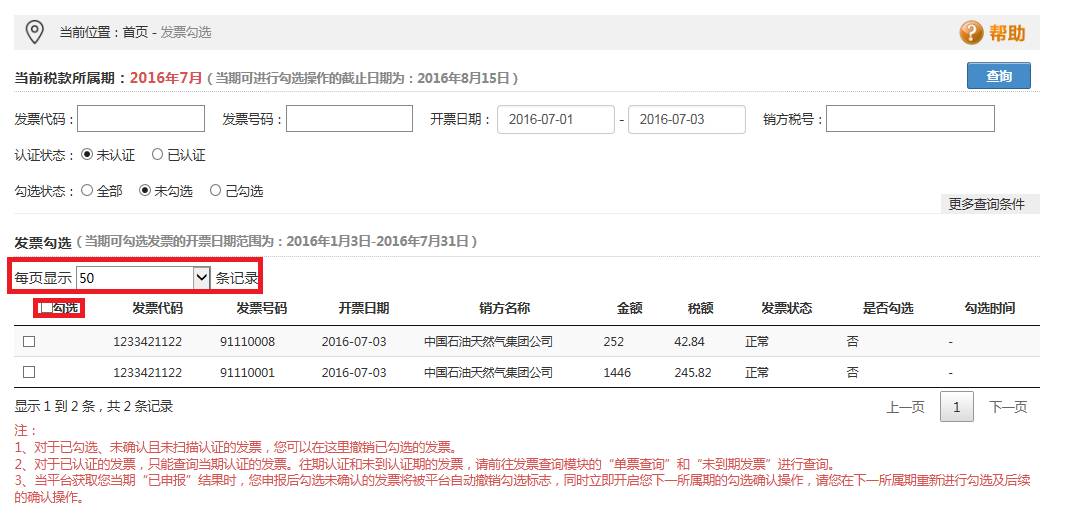Open the orange help question-mark icon
Screen dimensions: 1065x513
point(971,33)
